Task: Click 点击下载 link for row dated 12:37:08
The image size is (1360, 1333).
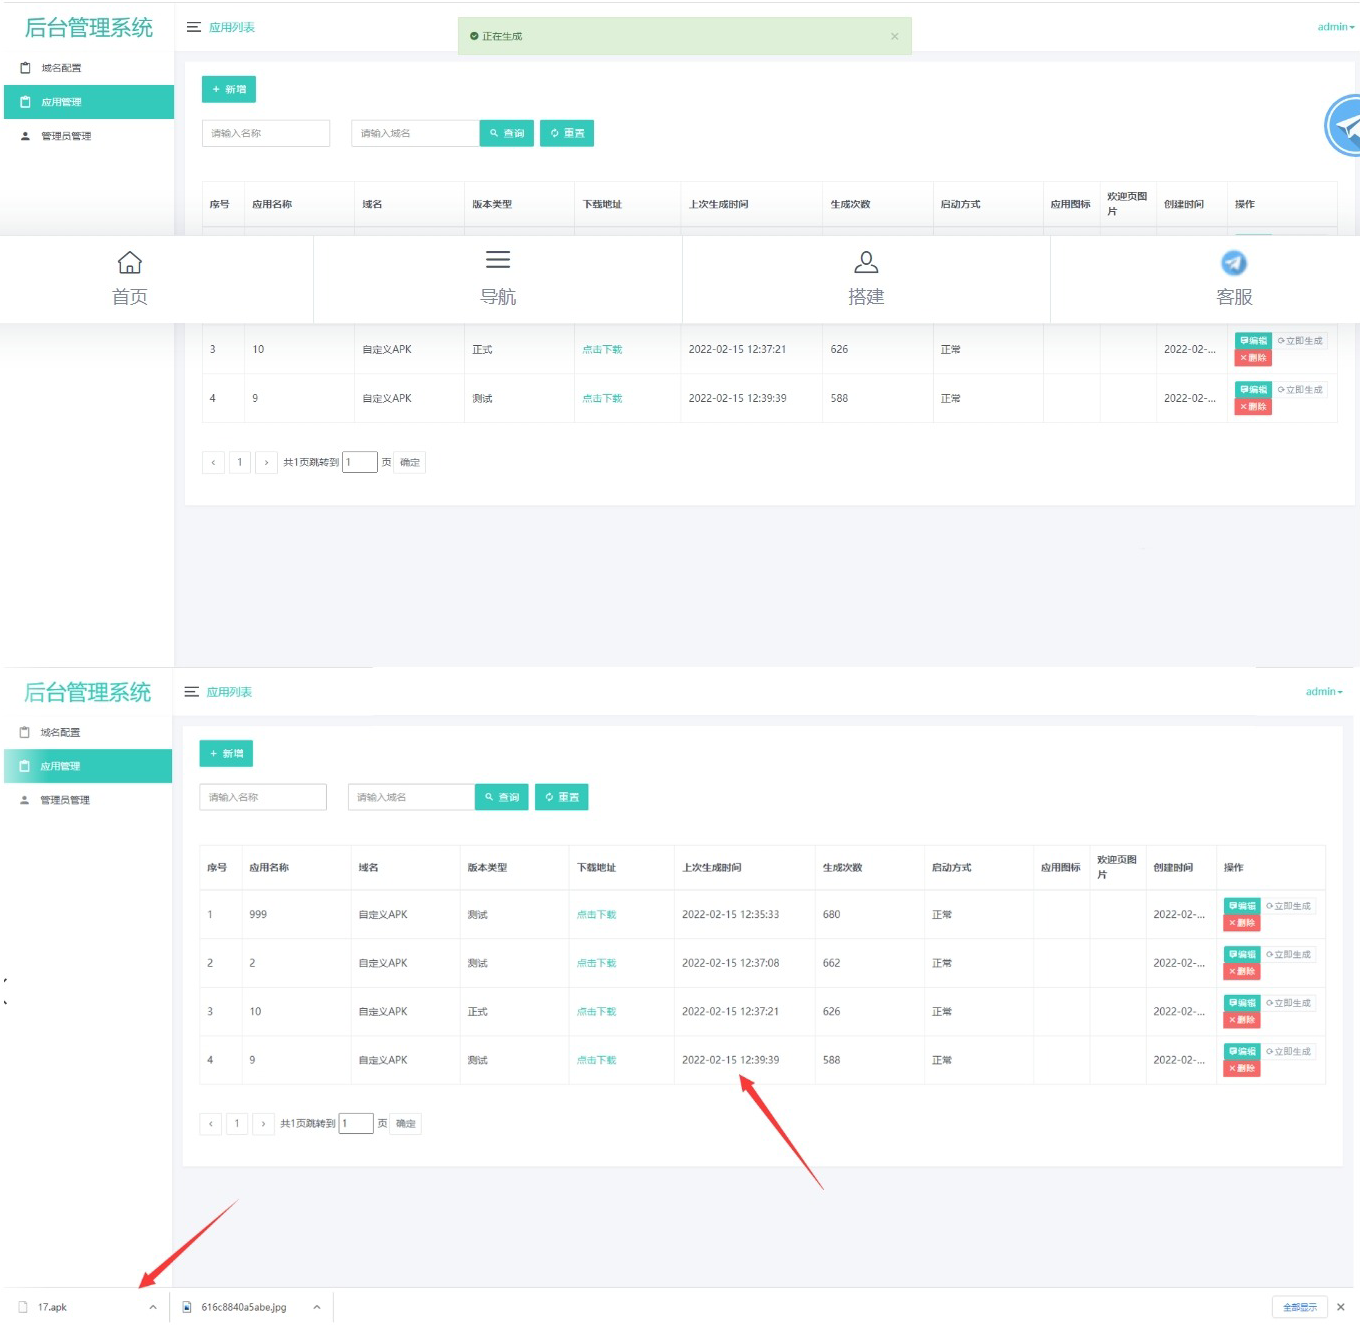Action: click(596, 964)
